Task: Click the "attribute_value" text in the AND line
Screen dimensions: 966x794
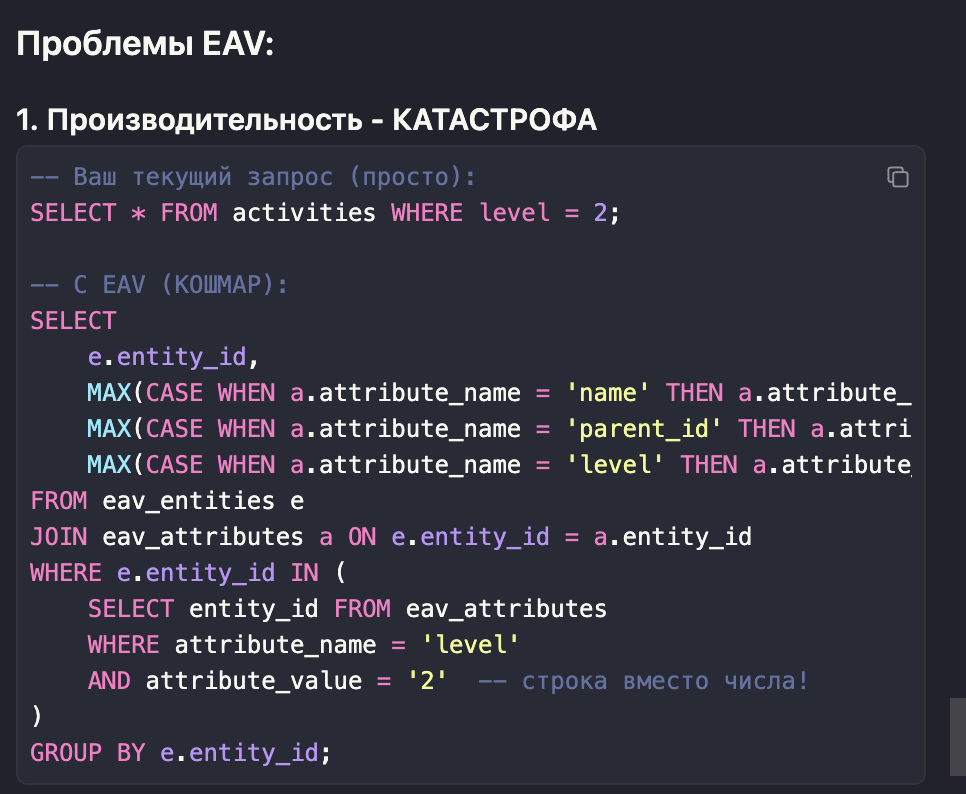Action: [253, 681]
